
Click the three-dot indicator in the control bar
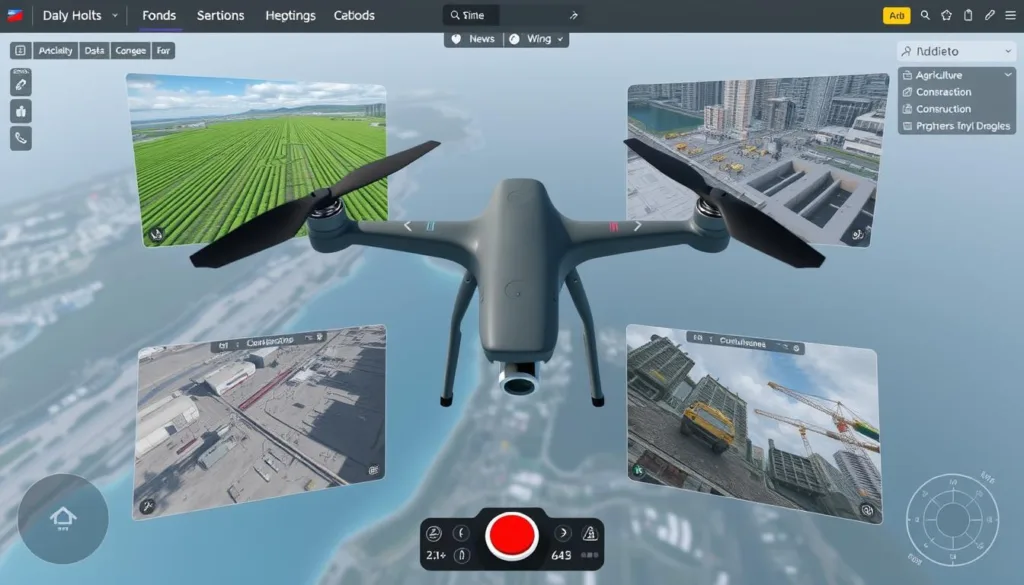(x=589, y=556)
